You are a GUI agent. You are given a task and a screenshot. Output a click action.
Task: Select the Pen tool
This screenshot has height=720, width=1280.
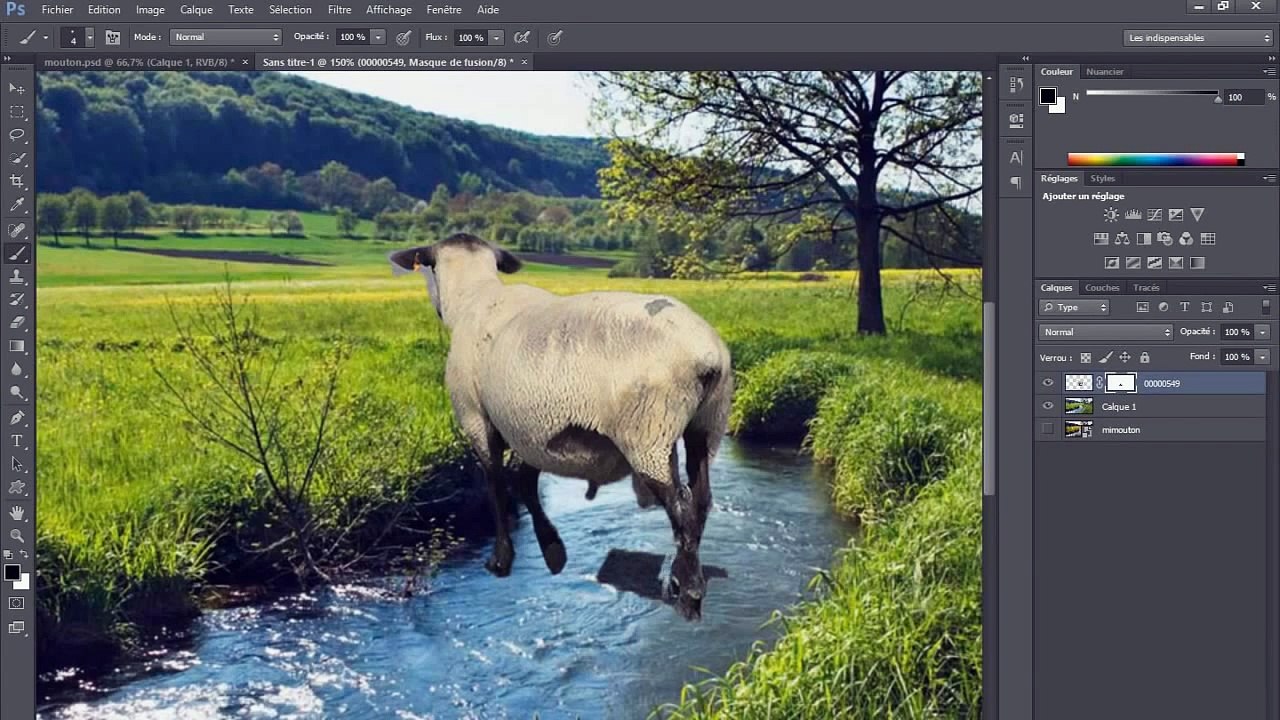[x=17, y=417]
